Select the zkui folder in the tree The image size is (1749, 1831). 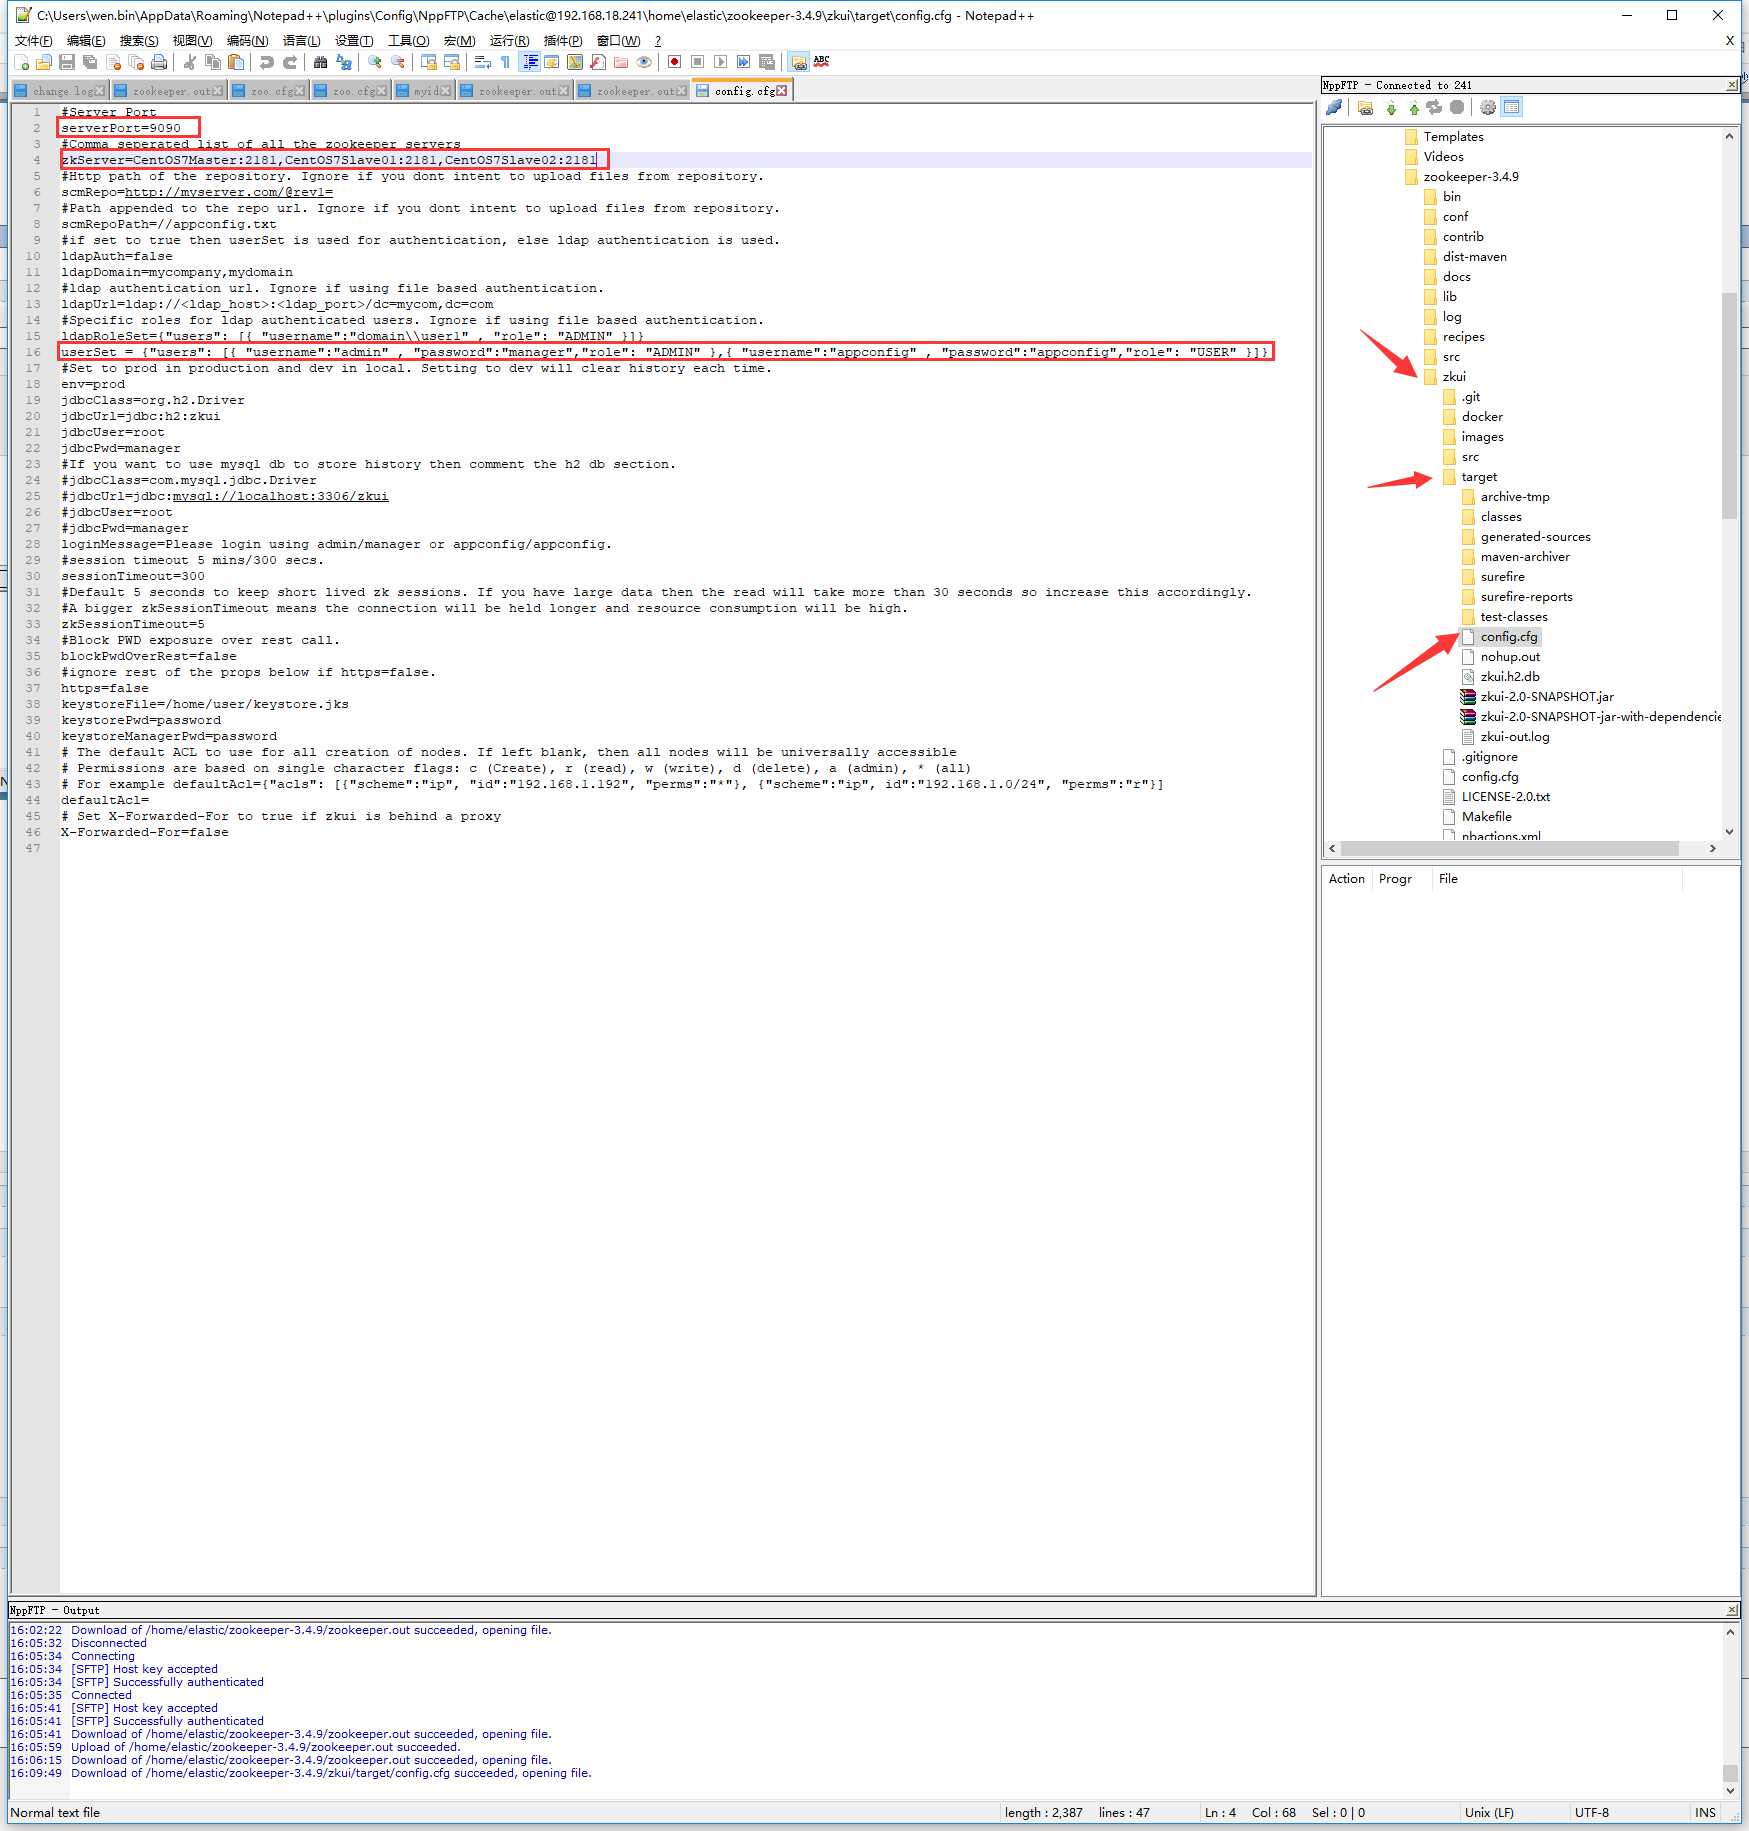pos(1454,377)
